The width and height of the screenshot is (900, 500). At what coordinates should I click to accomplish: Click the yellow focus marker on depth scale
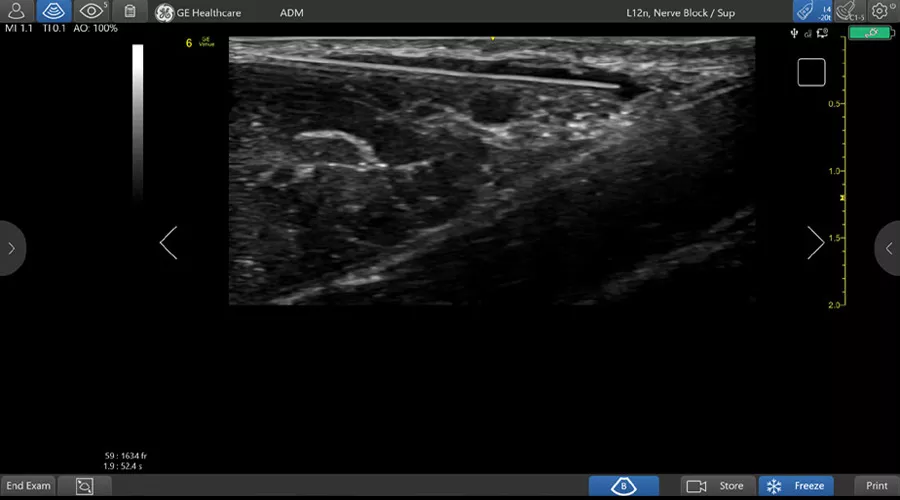(842, 198)
